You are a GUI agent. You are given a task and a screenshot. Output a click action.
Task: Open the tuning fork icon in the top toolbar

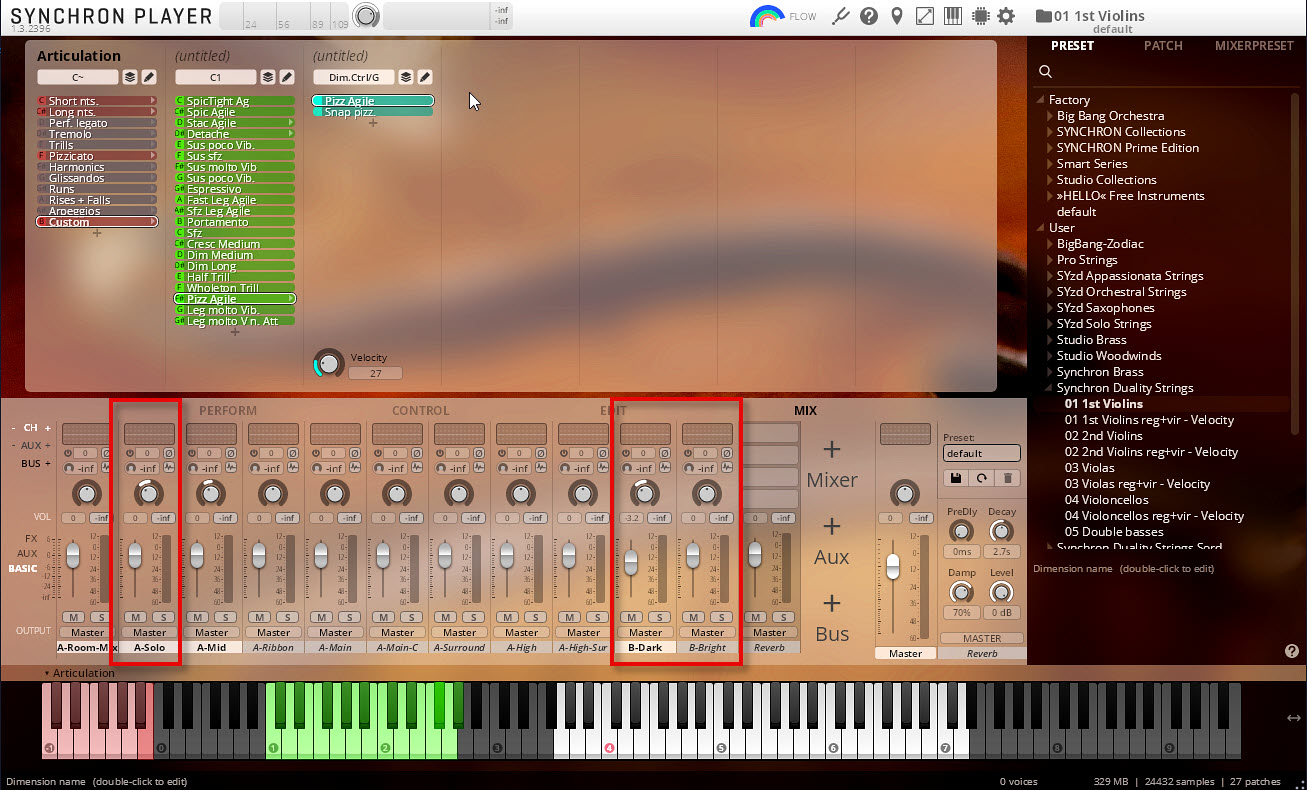pos(841,16)
